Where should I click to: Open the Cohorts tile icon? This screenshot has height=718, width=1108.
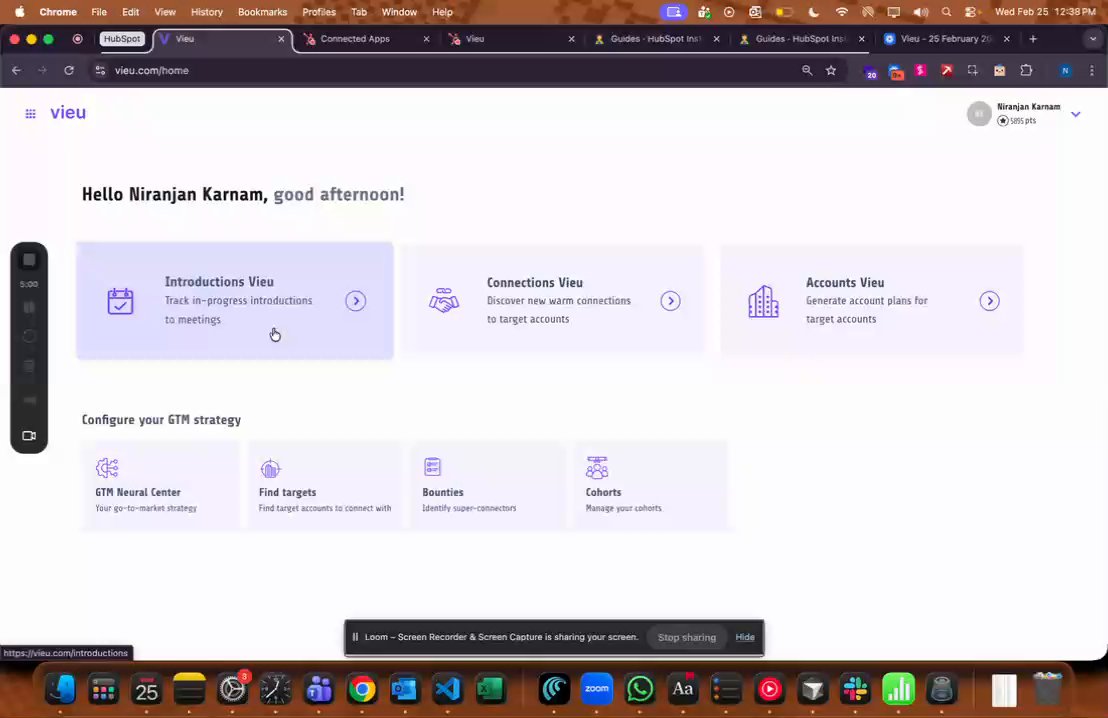click(597, 467)
